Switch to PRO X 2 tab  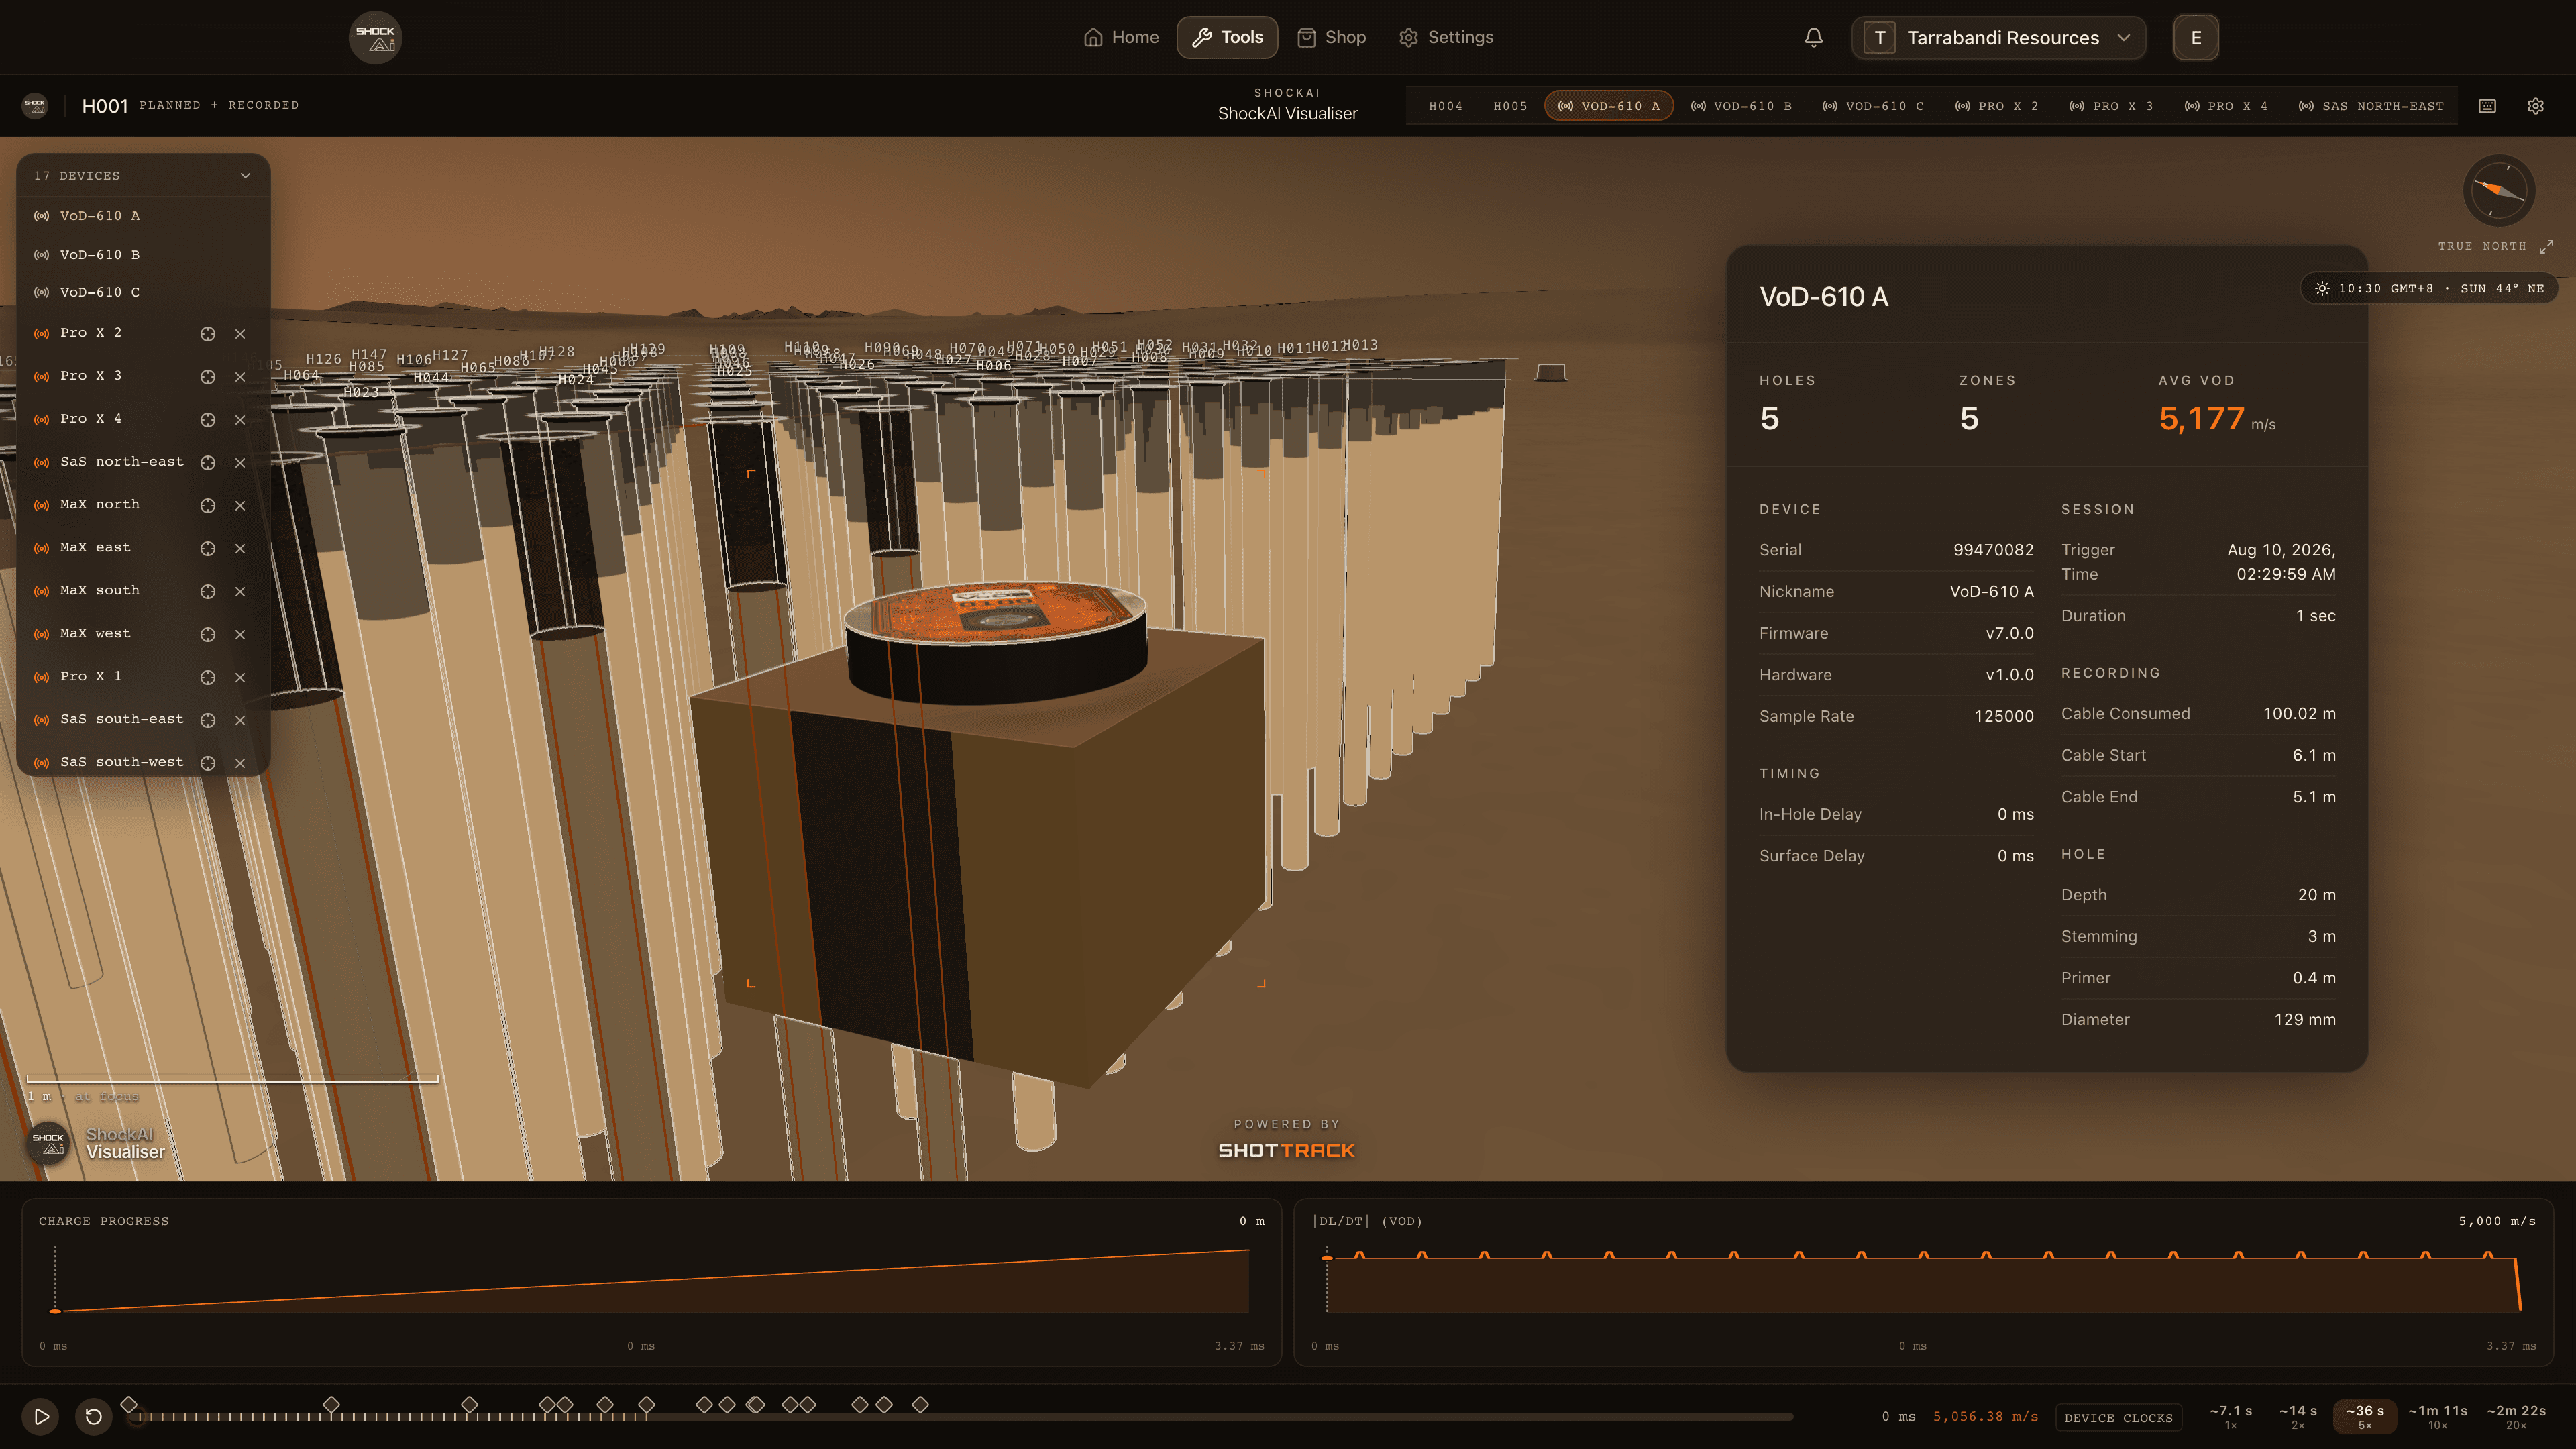point(1996,106)
